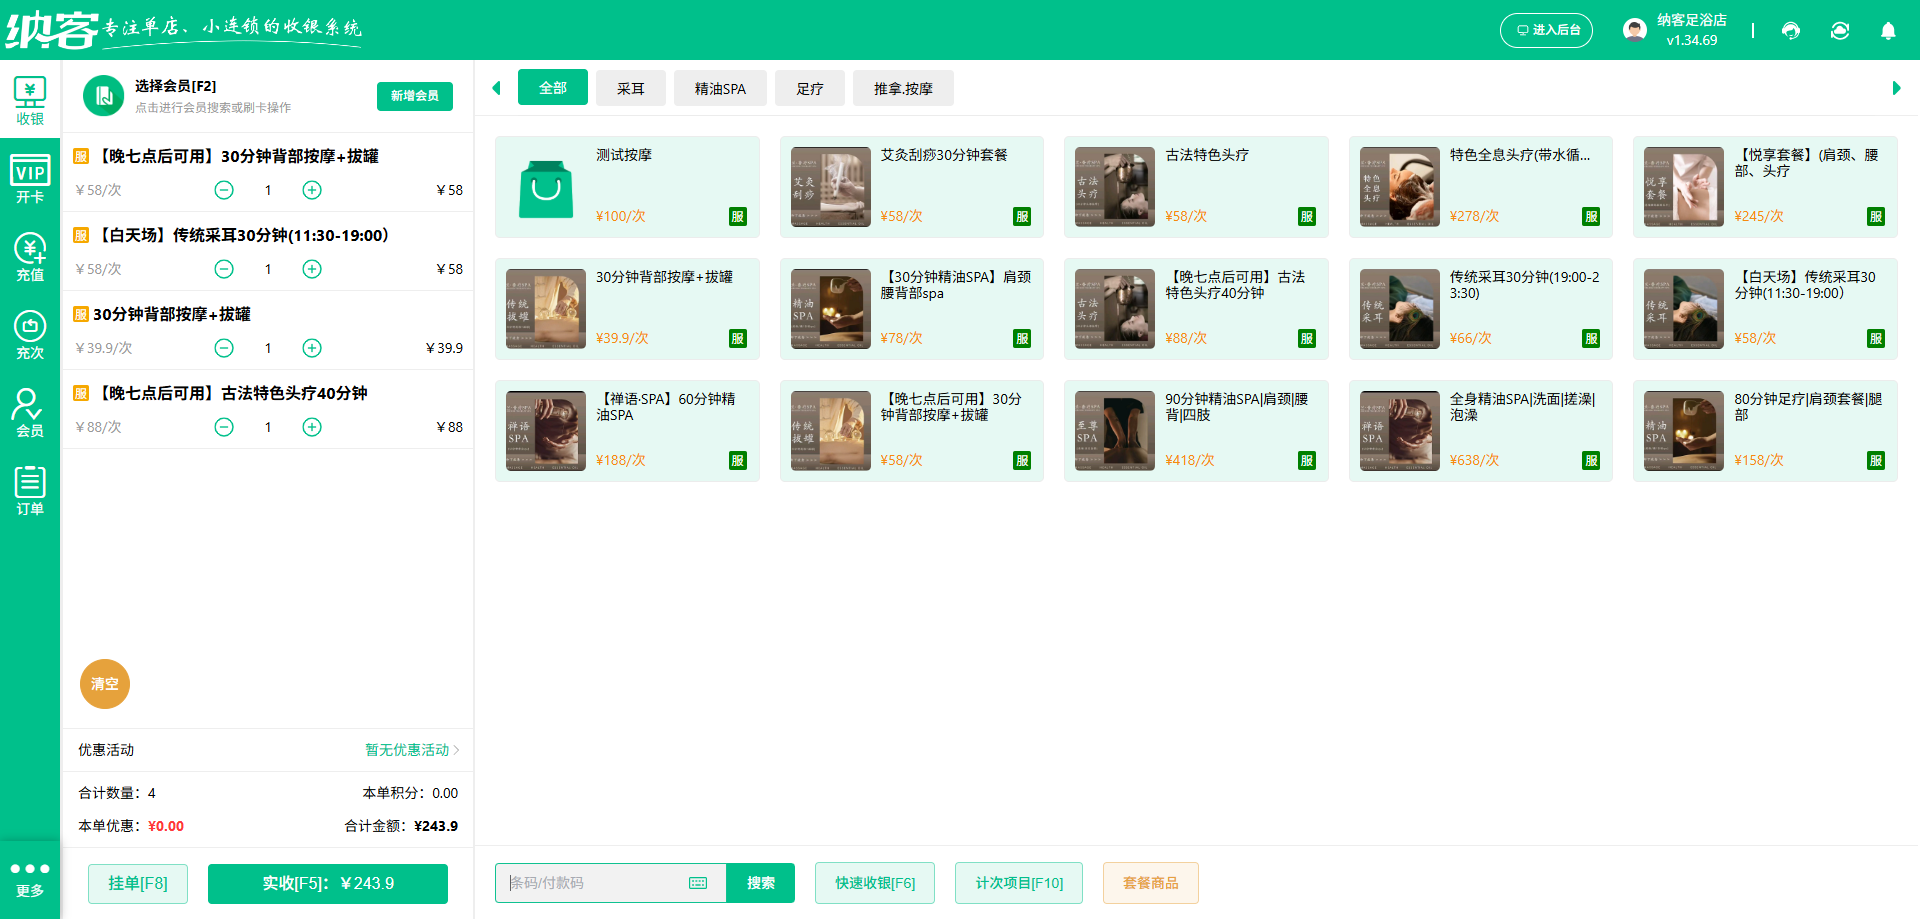
Task: Select the 全部 category tab
Action: pos(553,88)
